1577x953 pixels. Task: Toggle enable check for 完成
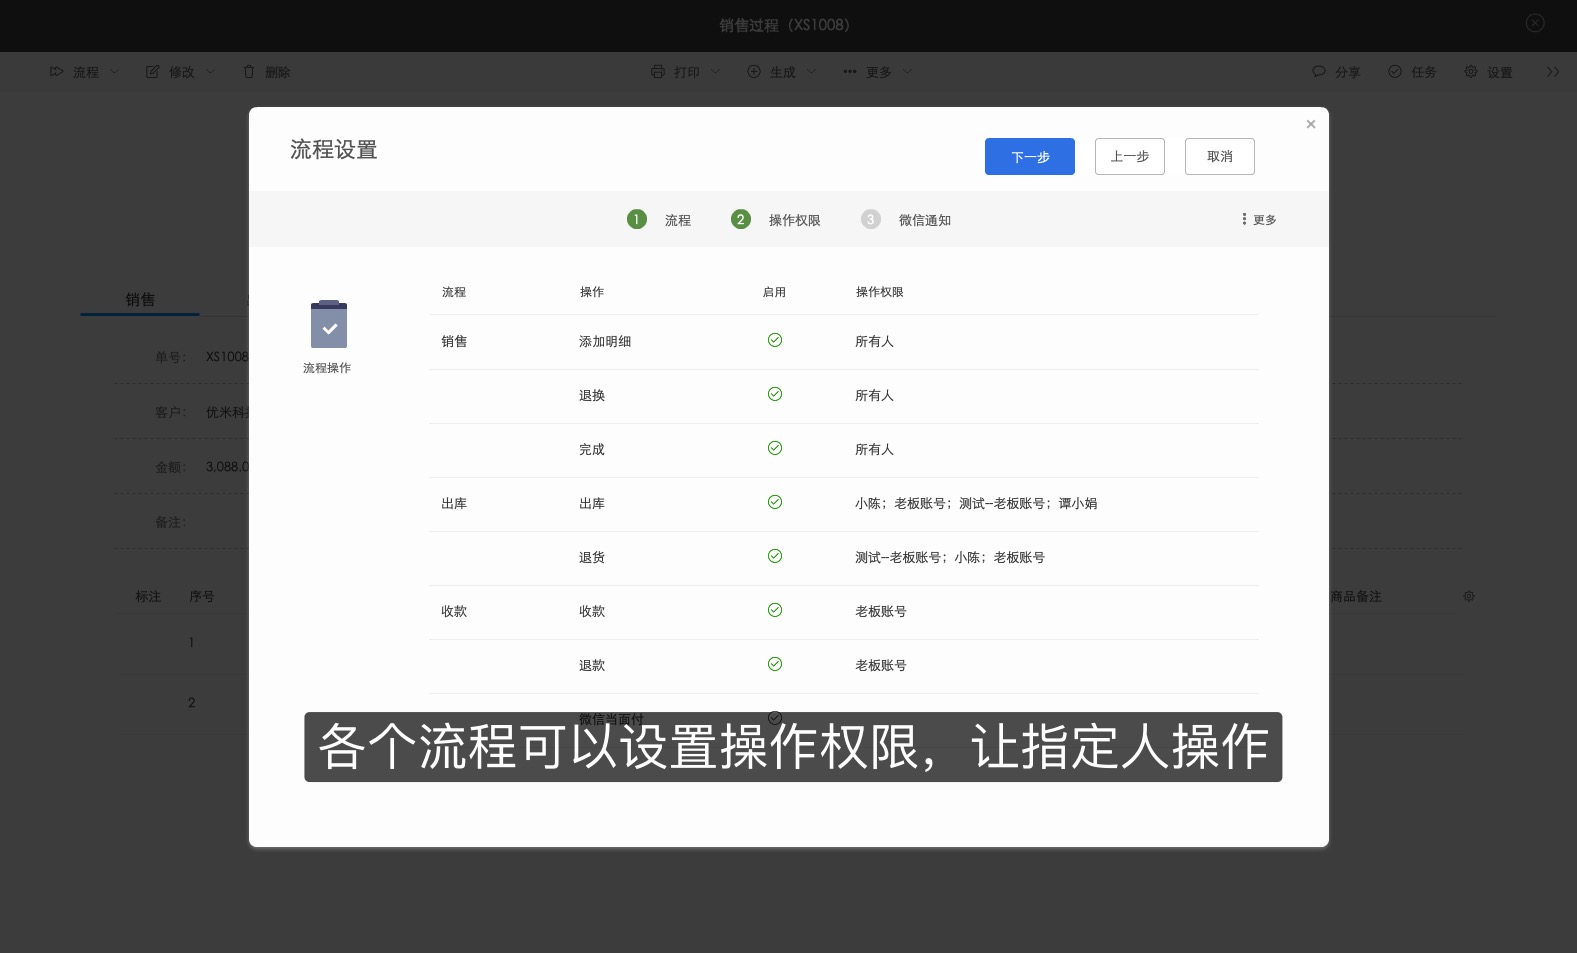coord(774,449)
